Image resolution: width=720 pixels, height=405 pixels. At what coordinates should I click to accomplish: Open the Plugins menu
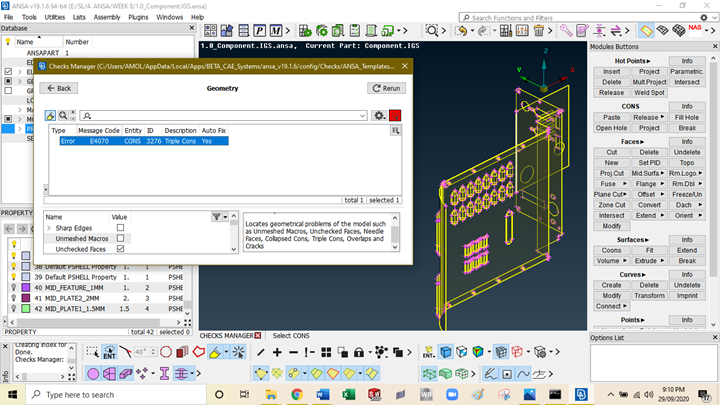138,17
